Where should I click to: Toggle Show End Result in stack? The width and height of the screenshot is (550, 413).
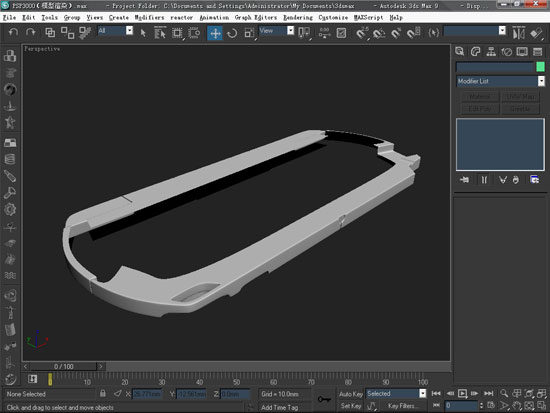coord(484,180)
